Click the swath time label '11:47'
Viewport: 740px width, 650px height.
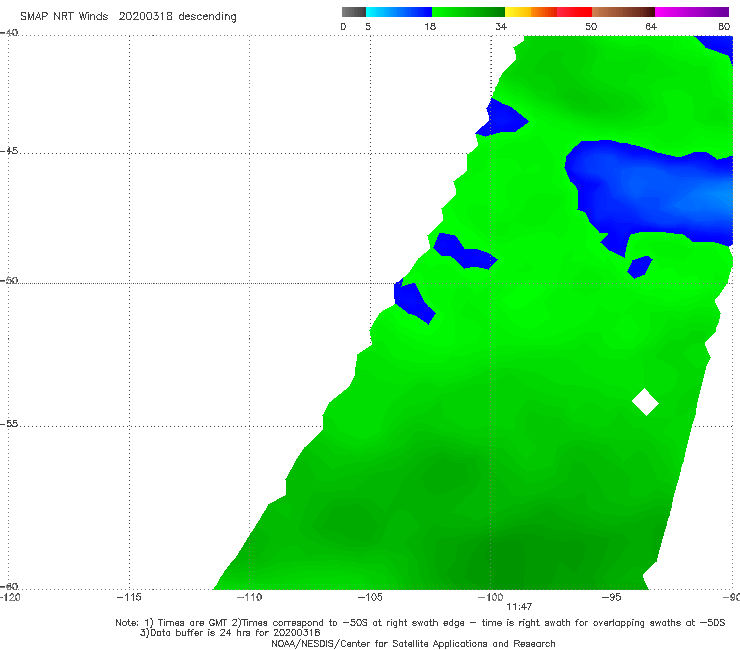click(x=519, y=607)
